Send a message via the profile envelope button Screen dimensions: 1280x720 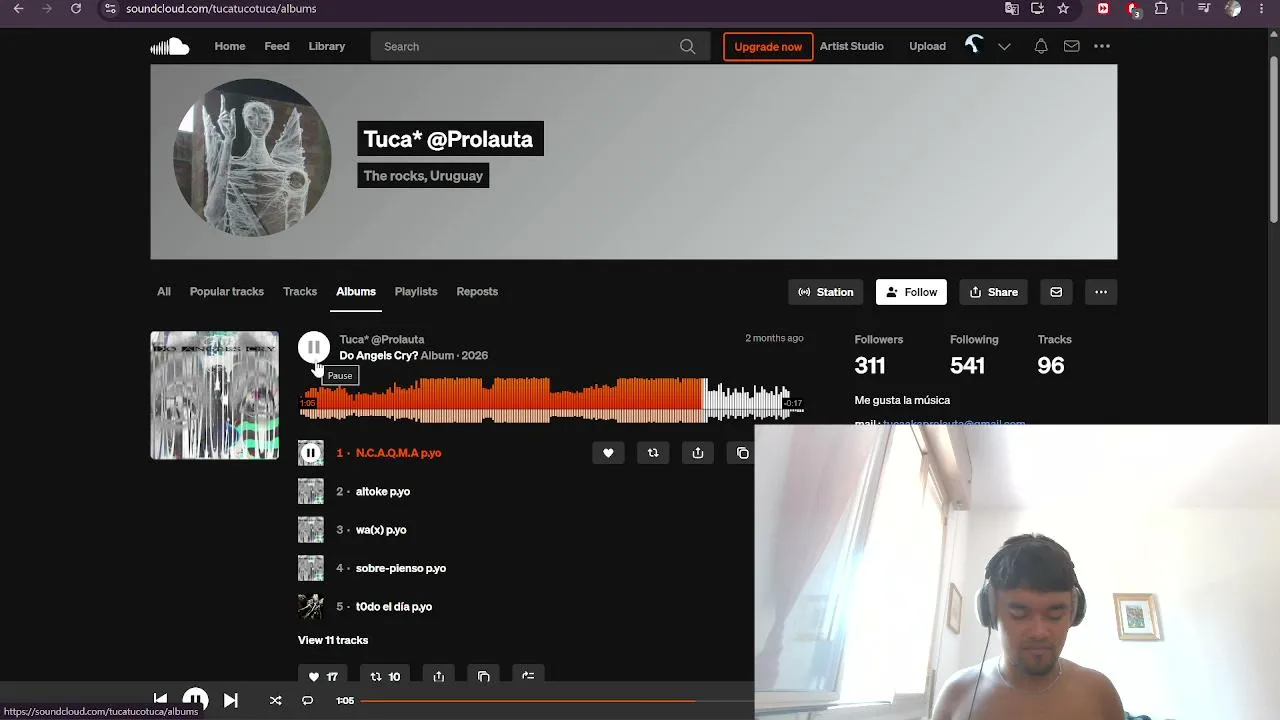[x=1056, y=292]
